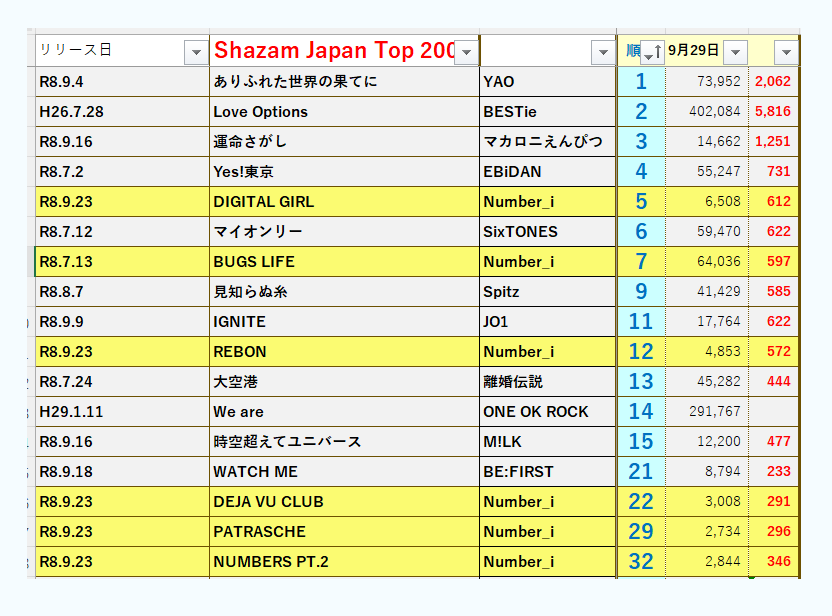Click the artist cell YAO
The height and width of the screenshot is (616, 832).
coord(548,82)
